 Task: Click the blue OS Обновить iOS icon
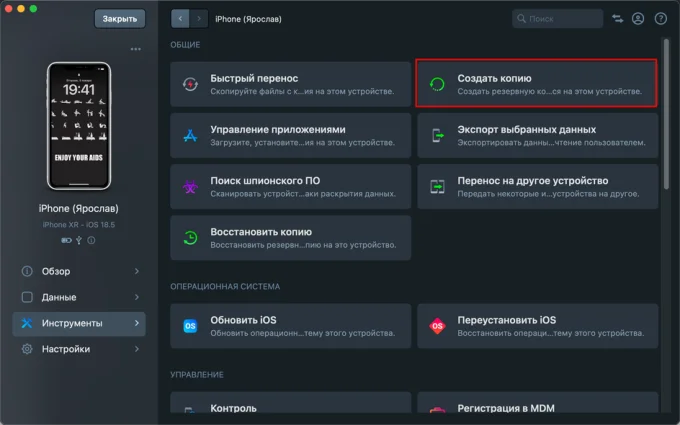click(190, 326)
